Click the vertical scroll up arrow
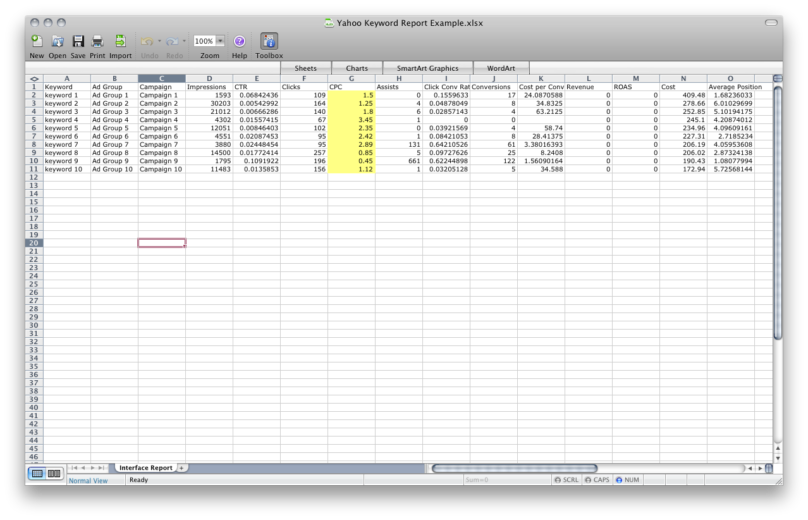 pyautogui.click(x=778, y=448)
